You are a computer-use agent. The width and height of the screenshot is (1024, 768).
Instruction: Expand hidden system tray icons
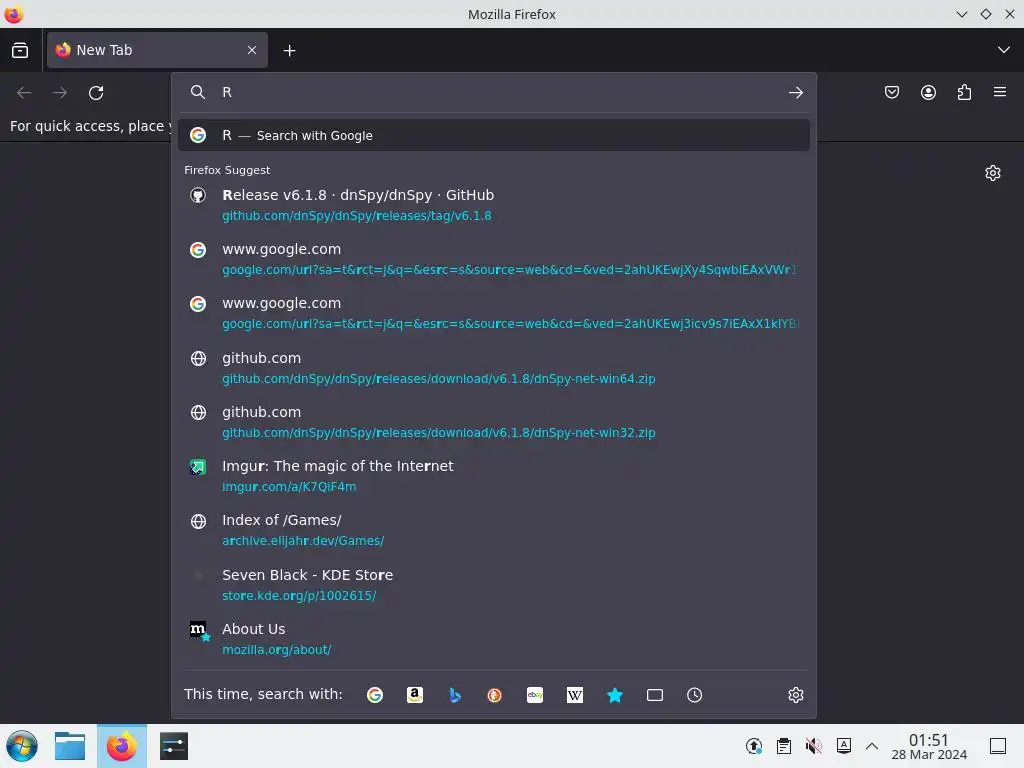point(872,746)
